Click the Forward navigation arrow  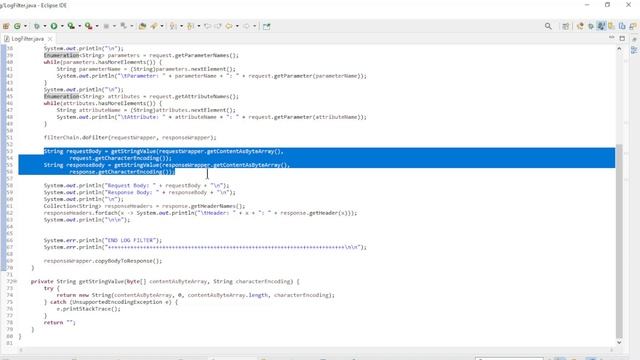click(x=247, y=26)
